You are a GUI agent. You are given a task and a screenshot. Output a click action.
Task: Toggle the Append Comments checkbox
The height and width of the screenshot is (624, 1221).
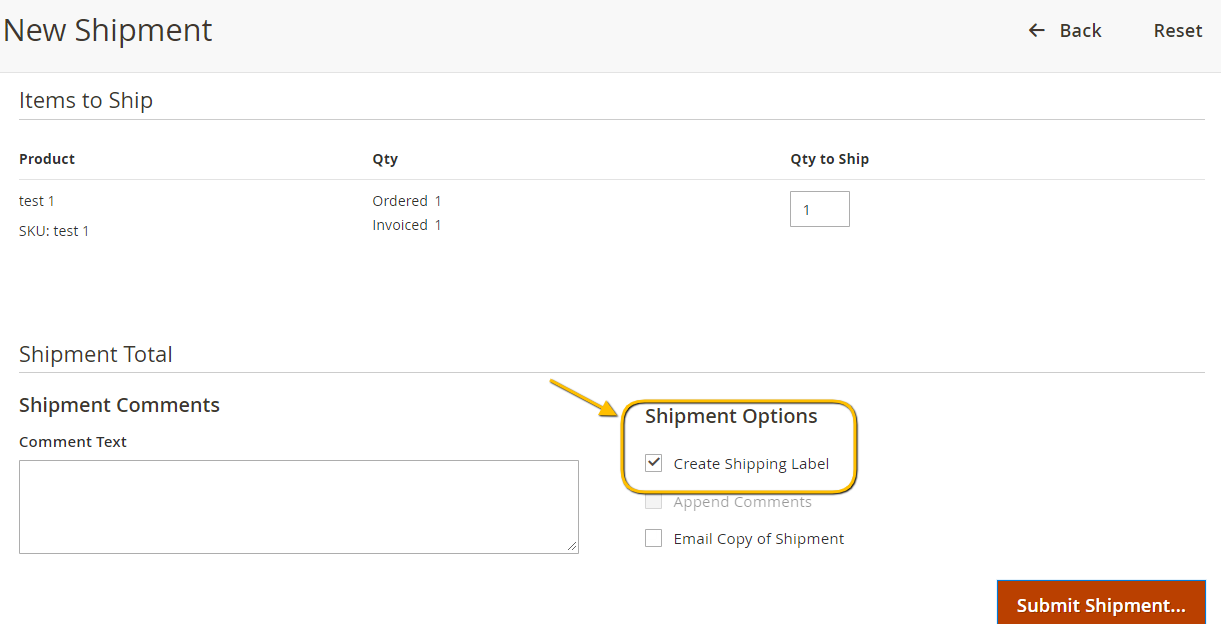click(x=654, y=502)
